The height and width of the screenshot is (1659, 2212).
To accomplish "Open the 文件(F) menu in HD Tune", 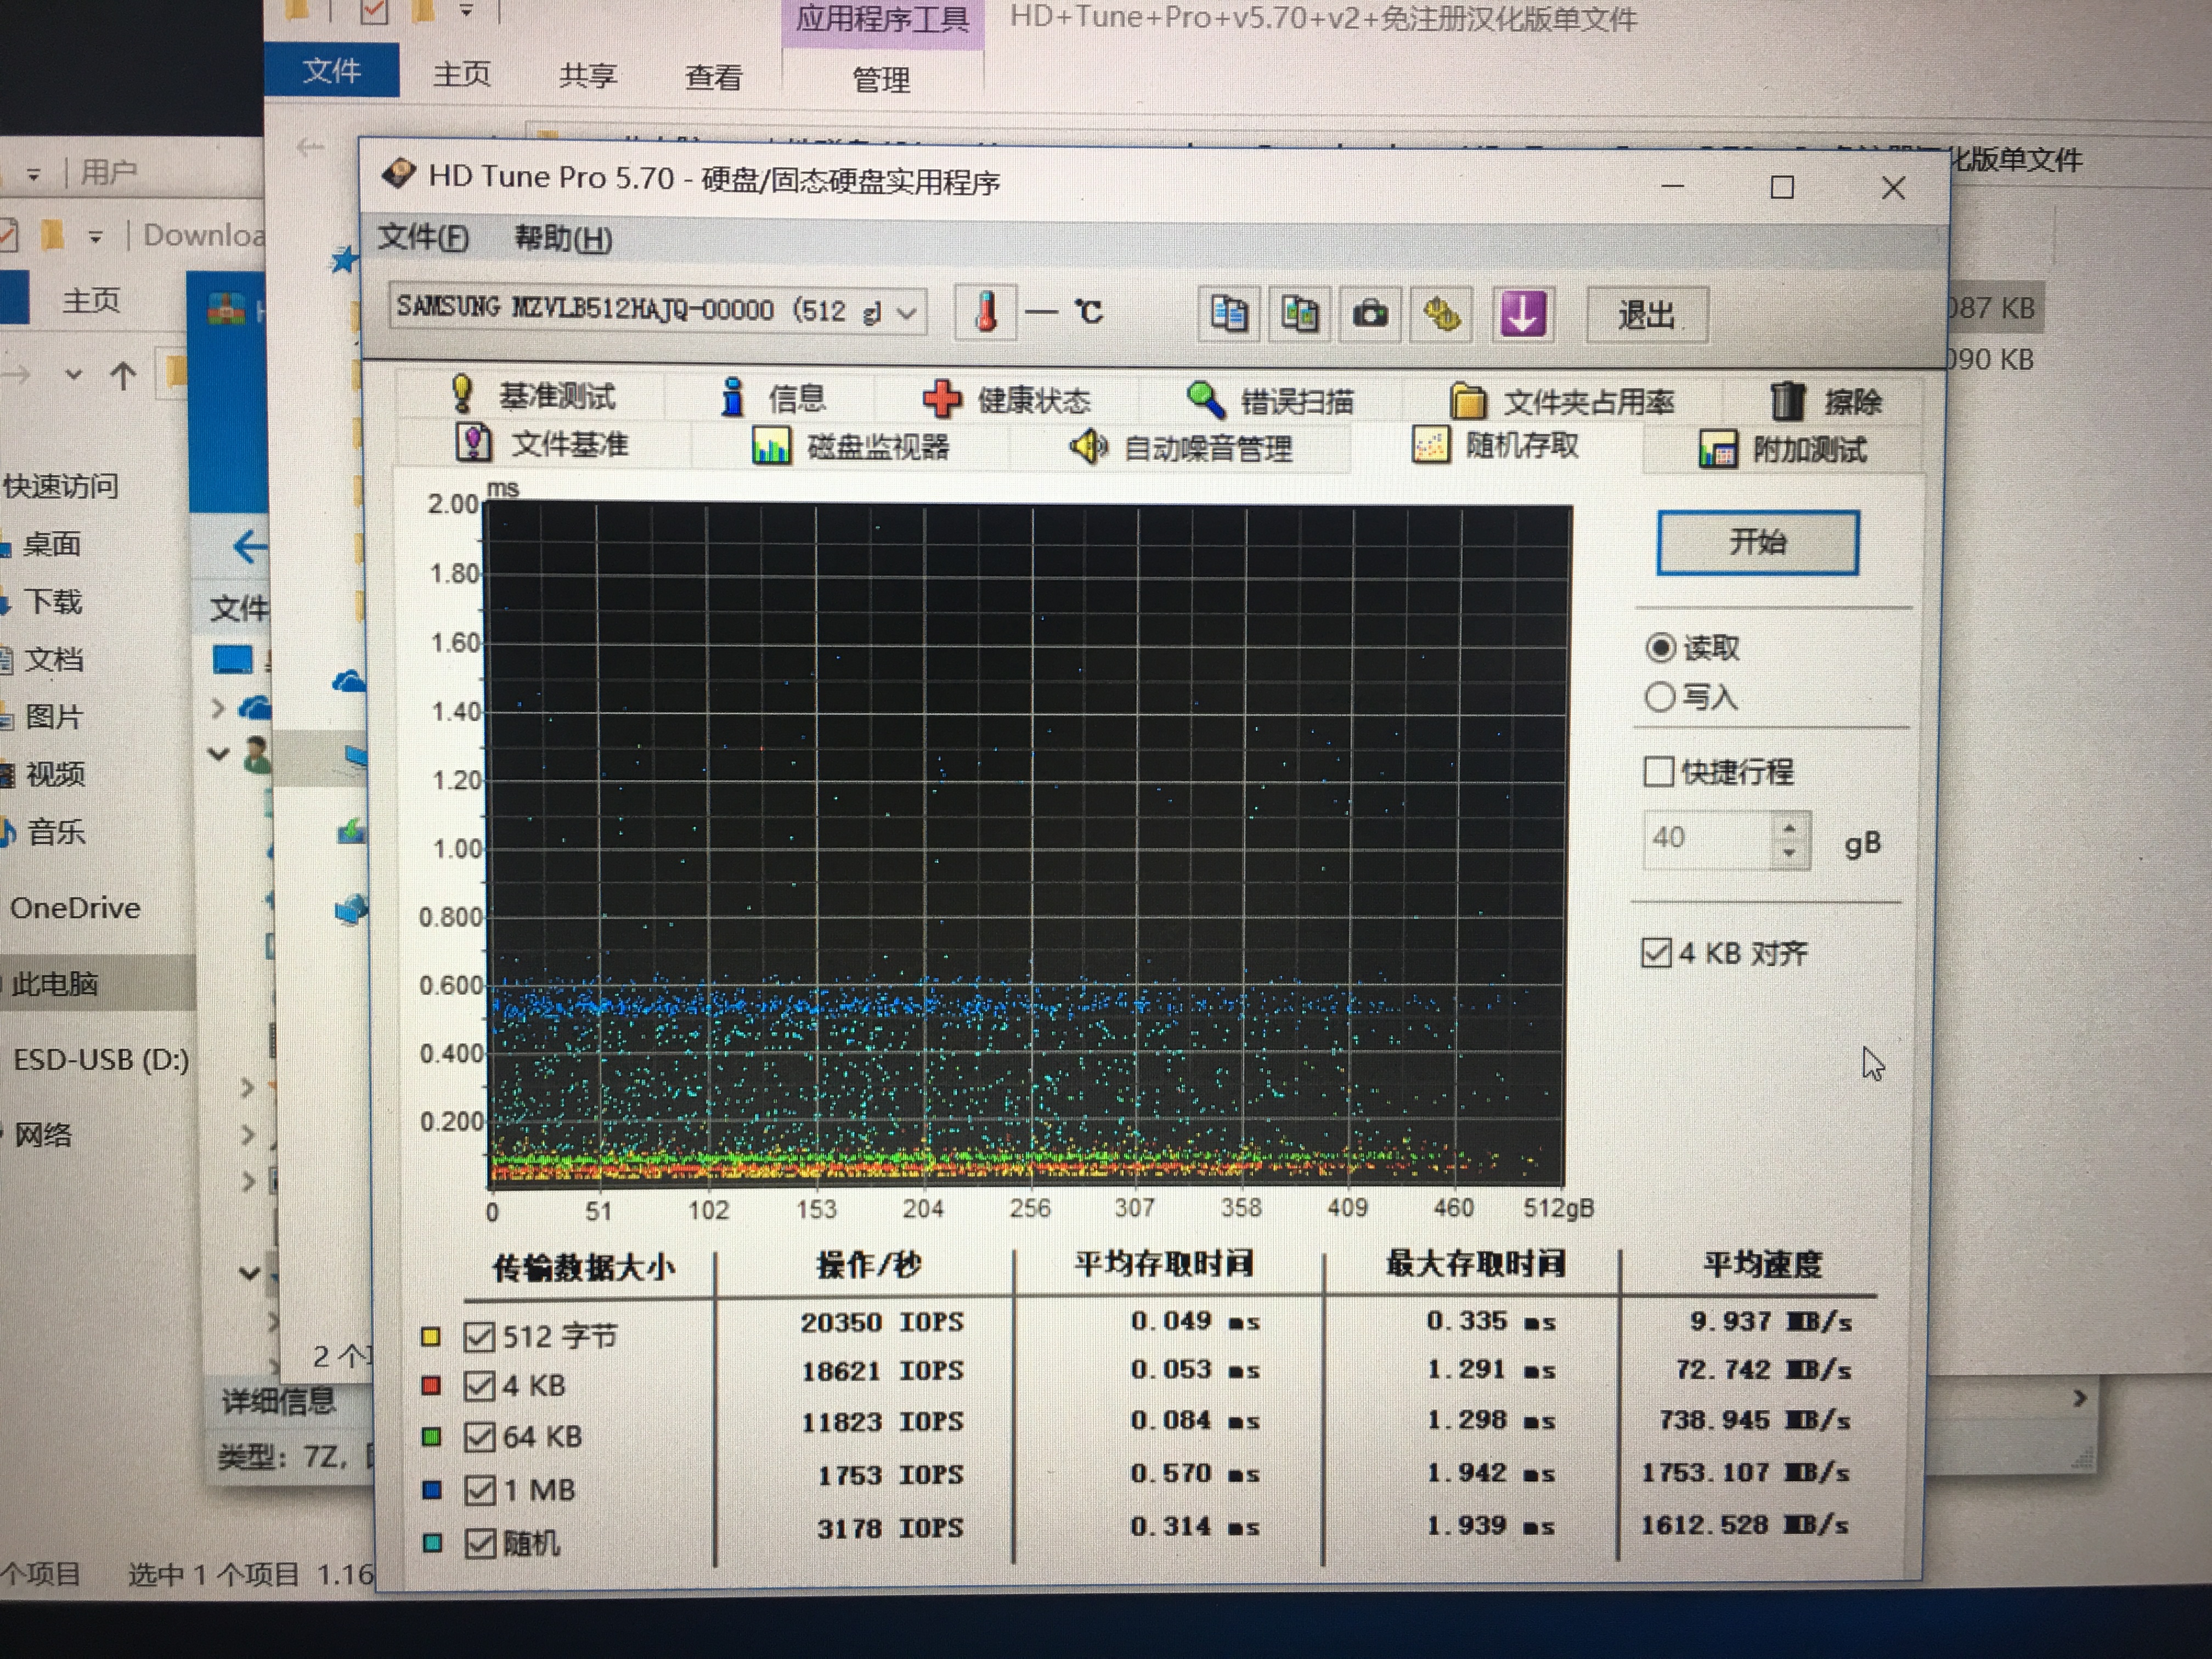I will 423,238.
